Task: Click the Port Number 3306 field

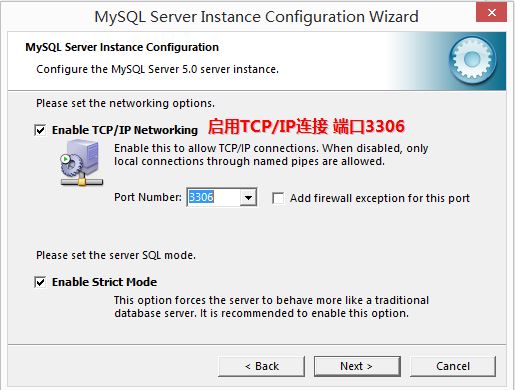Action: tap(214, 197)
